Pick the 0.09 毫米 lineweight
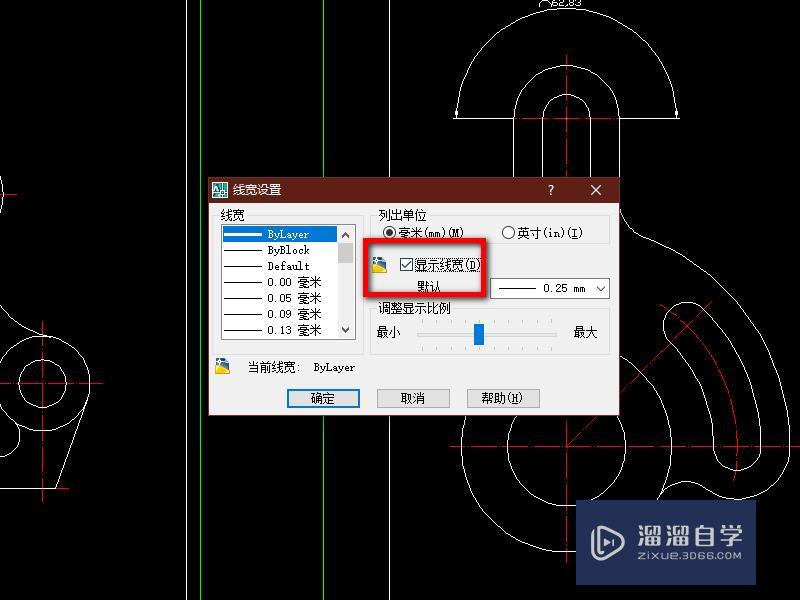The image size is (800, 600). coord(280,314)
